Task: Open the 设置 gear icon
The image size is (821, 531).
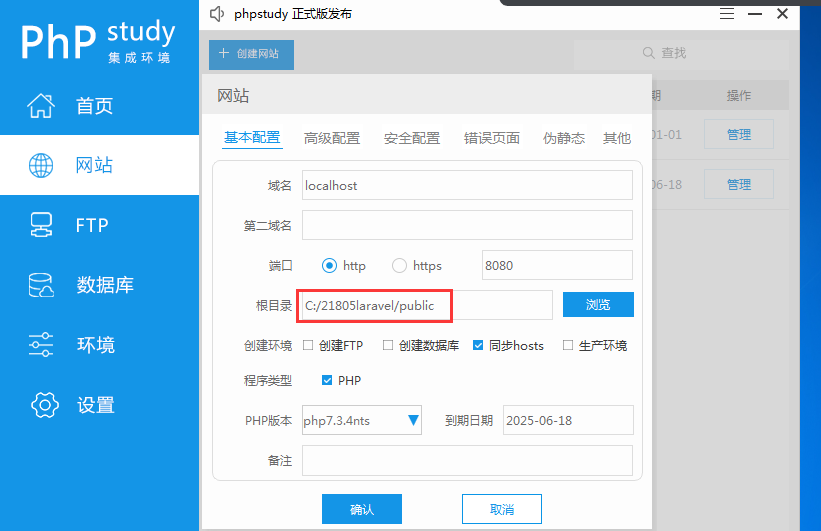Action: [45, 405]
